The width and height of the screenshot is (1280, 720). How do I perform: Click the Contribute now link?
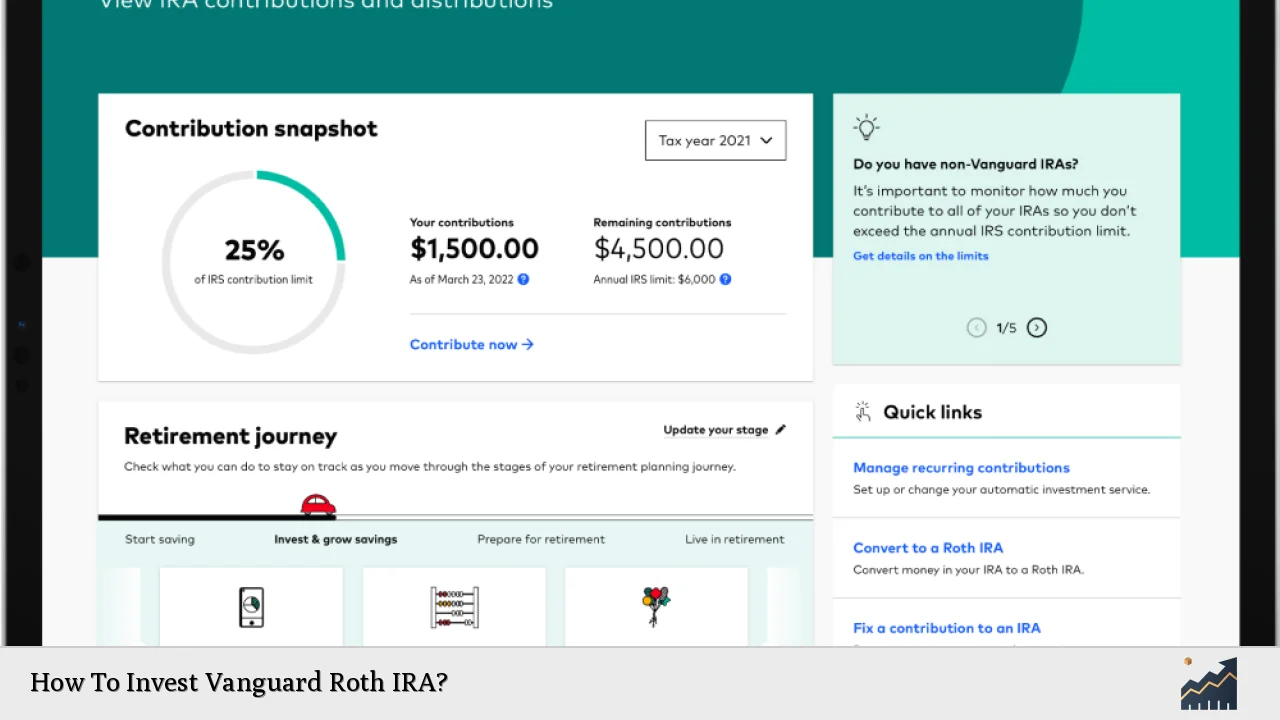(471, 344)
